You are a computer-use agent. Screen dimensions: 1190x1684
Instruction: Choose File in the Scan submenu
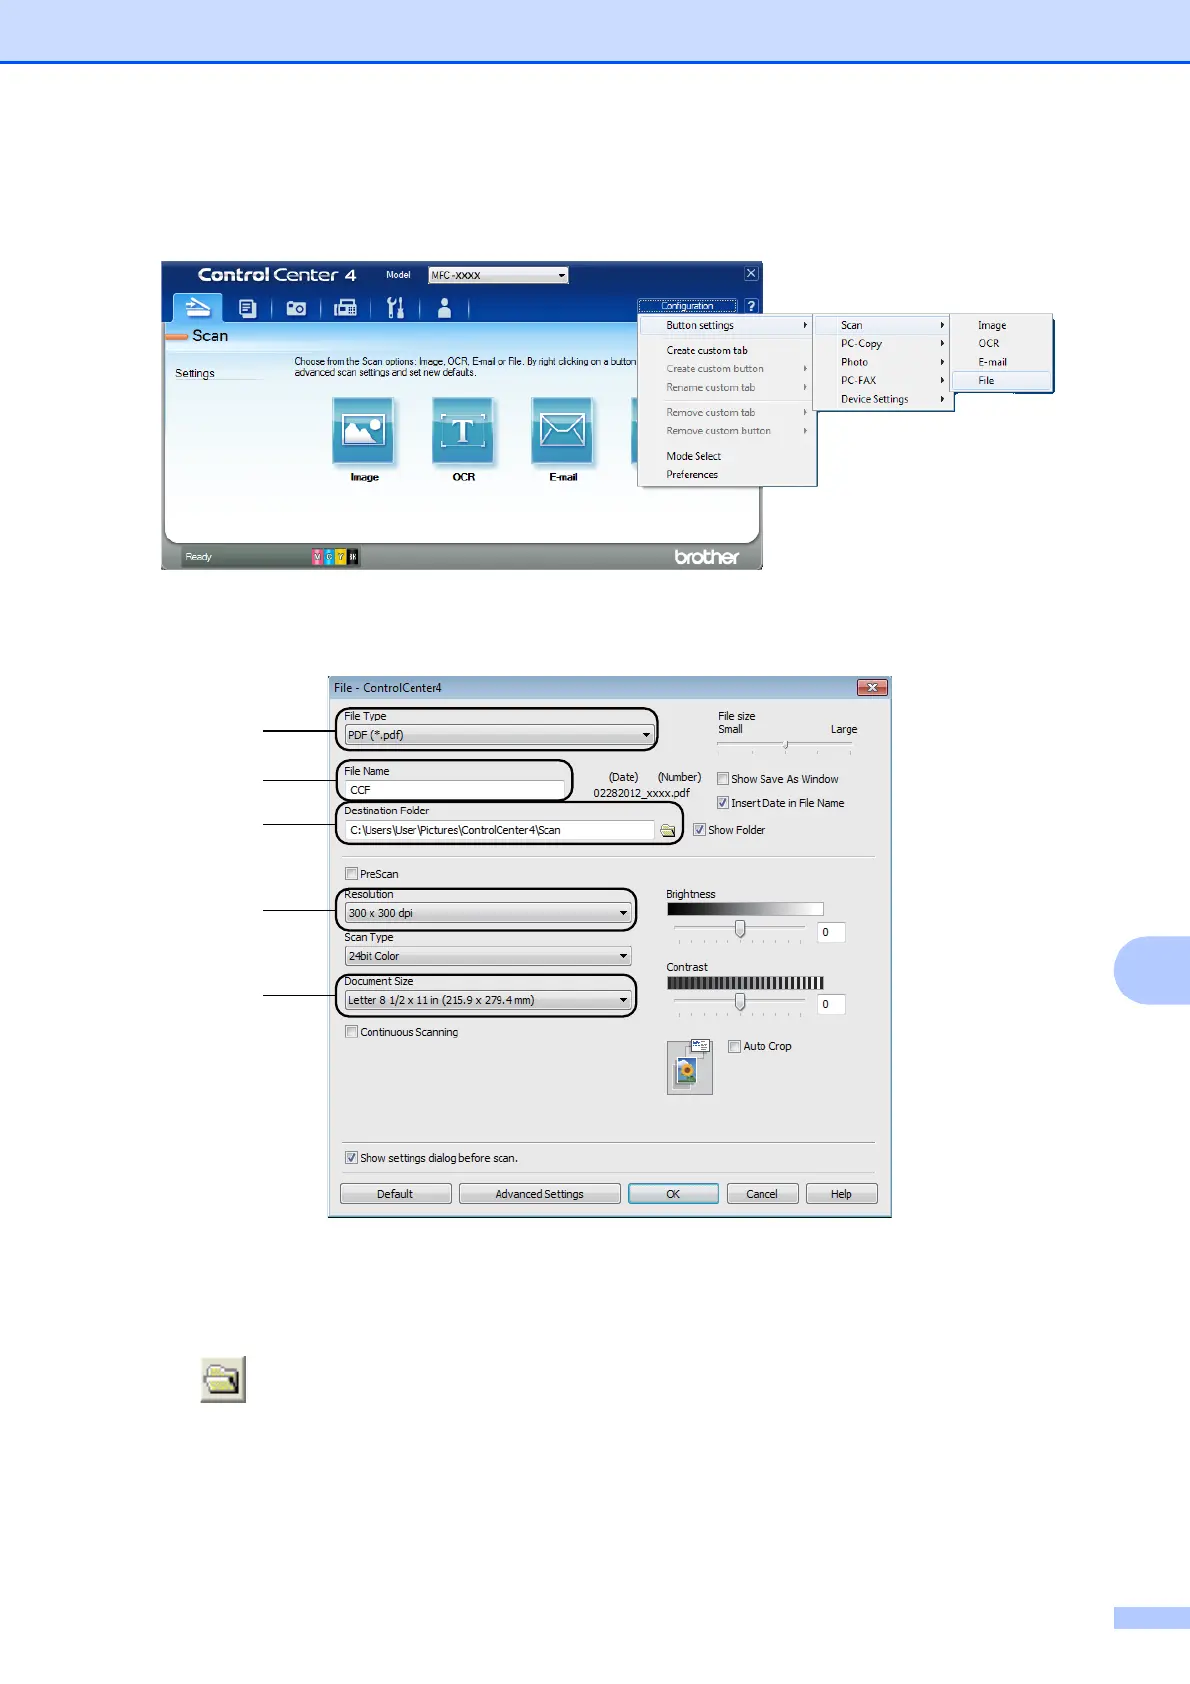1001,380
